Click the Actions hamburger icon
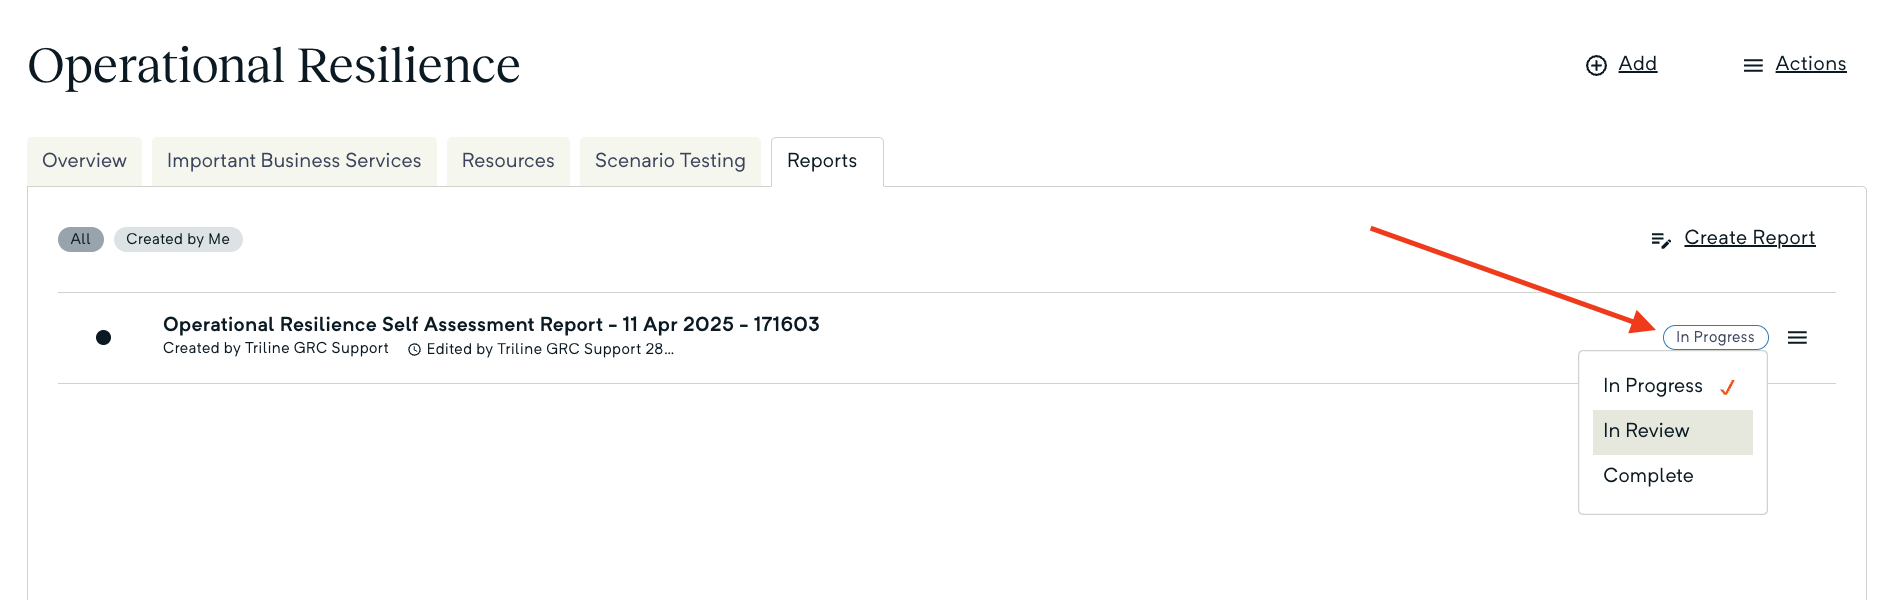1901x600 pixels. 1753,65
